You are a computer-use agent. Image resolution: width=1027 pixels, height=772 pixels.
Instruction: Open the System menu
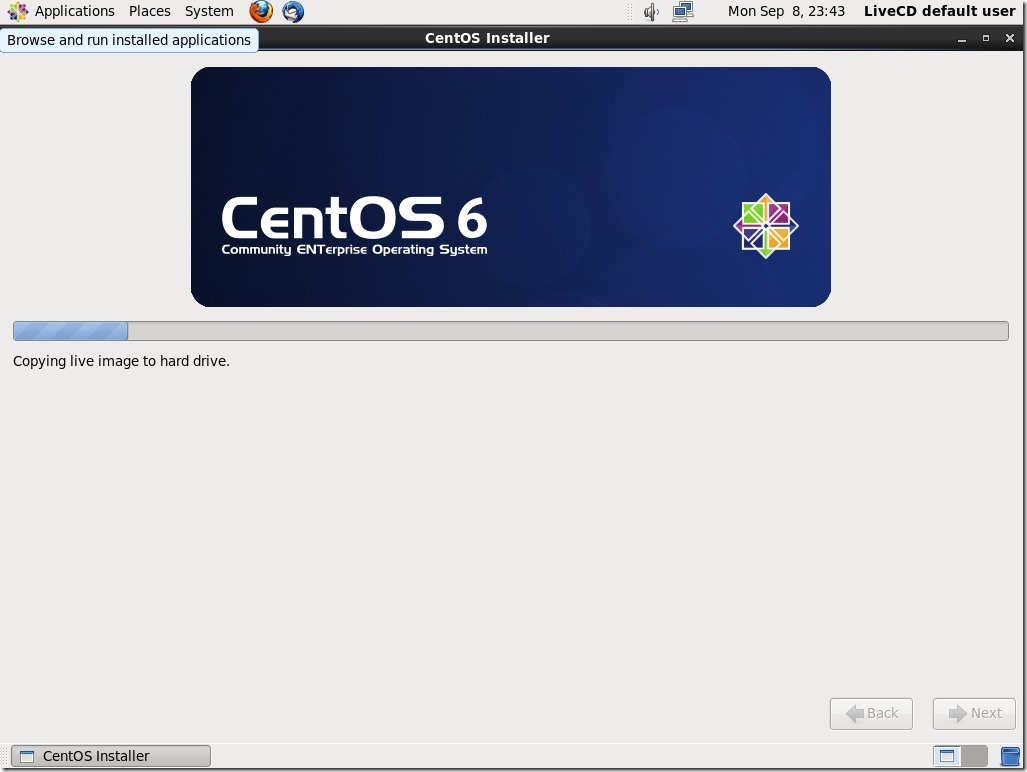[x=209, y=11]
